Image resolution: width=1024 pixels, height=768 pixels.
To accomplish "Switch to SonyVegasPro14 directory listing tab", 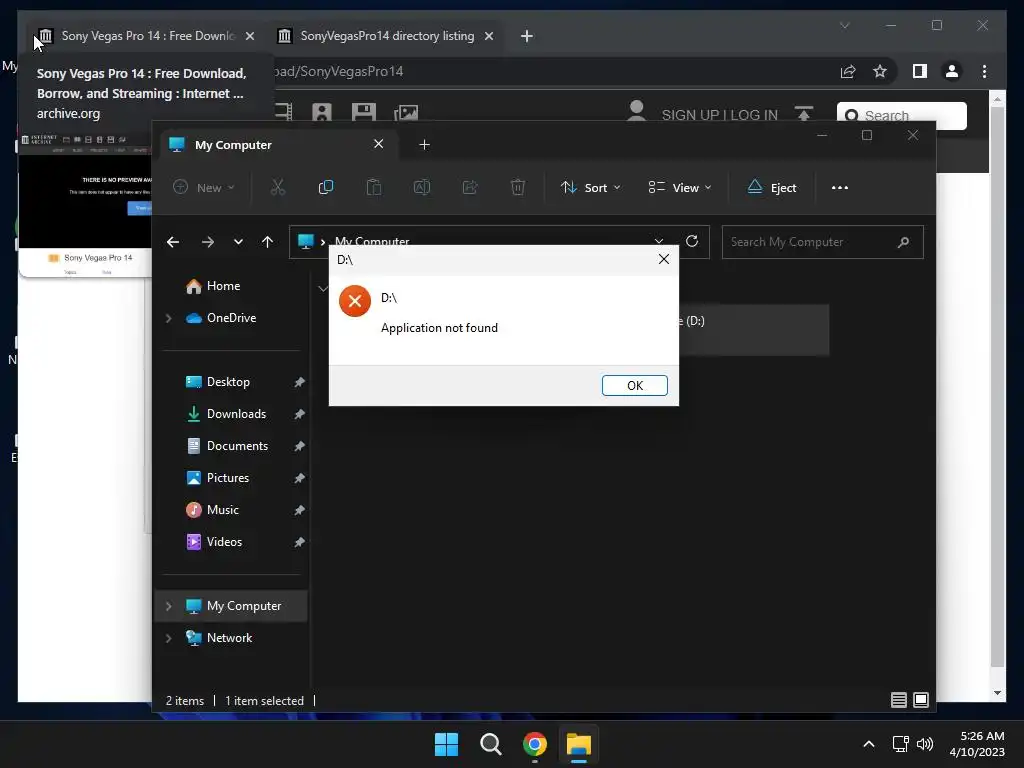I will [x=387, y=36].
